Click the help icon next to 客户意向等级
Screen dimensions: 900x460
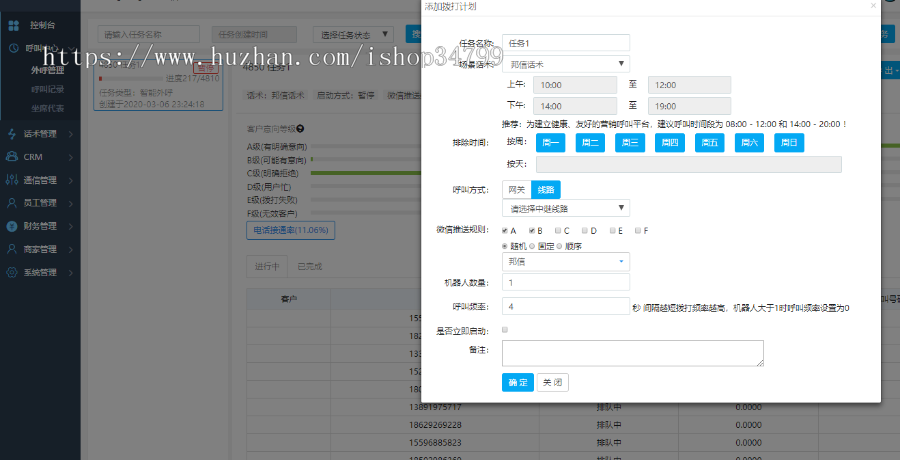301,129
